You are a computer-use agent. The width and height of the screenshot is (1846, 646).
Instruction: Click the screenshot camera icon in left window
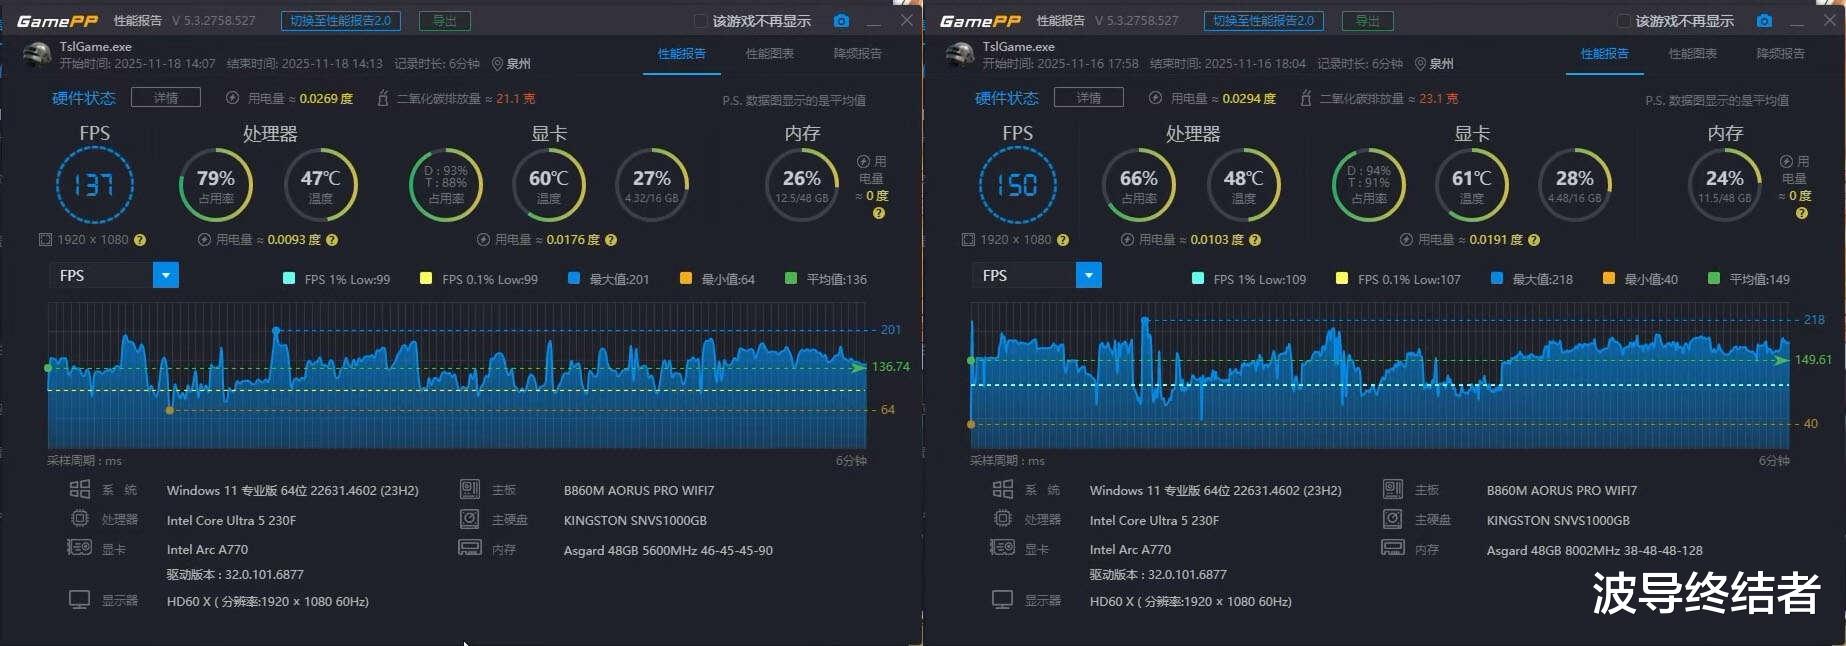click(841, 21)
